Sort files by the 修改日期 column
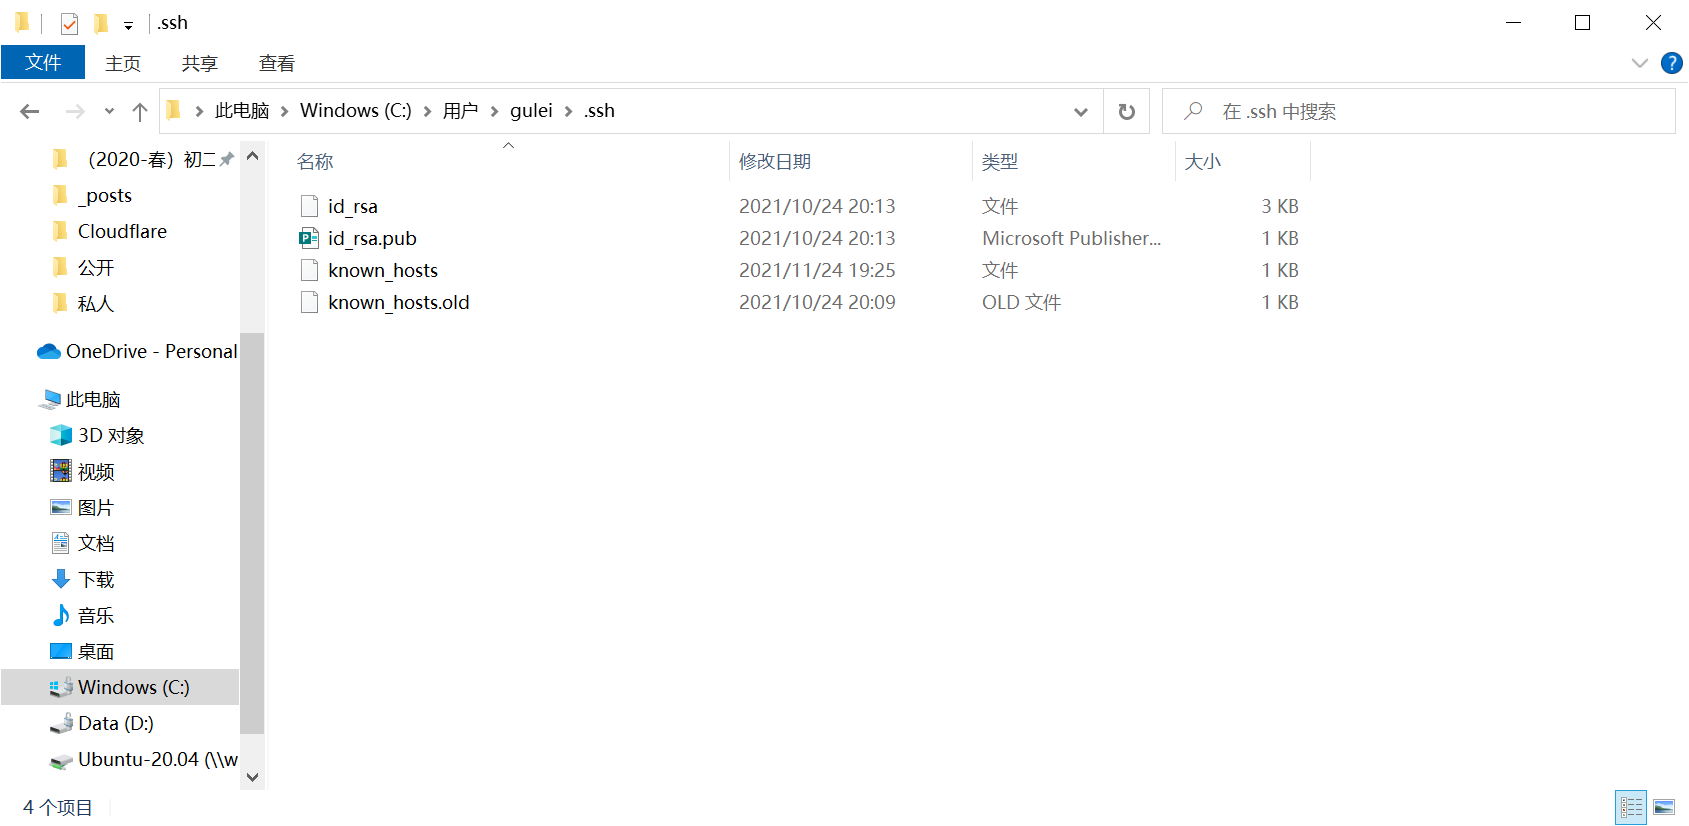1689x826 pixels. [775, 162]
